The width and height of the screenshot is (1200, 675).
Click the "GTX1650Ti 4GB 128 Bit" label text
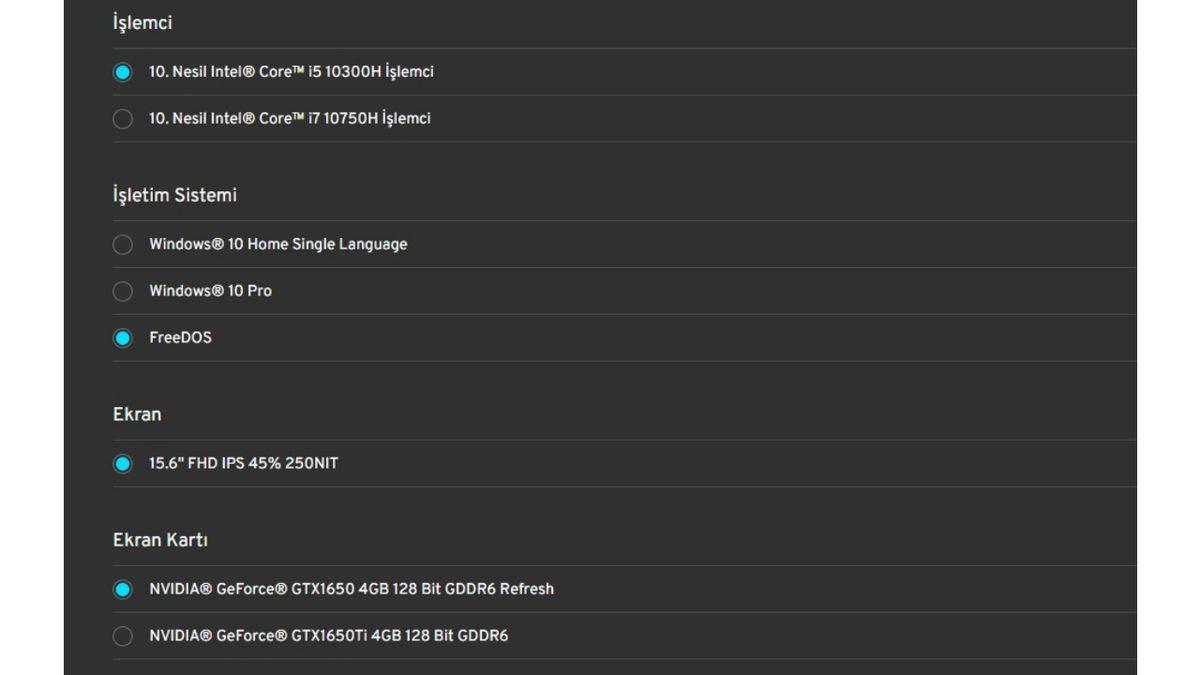click(328, 636)
